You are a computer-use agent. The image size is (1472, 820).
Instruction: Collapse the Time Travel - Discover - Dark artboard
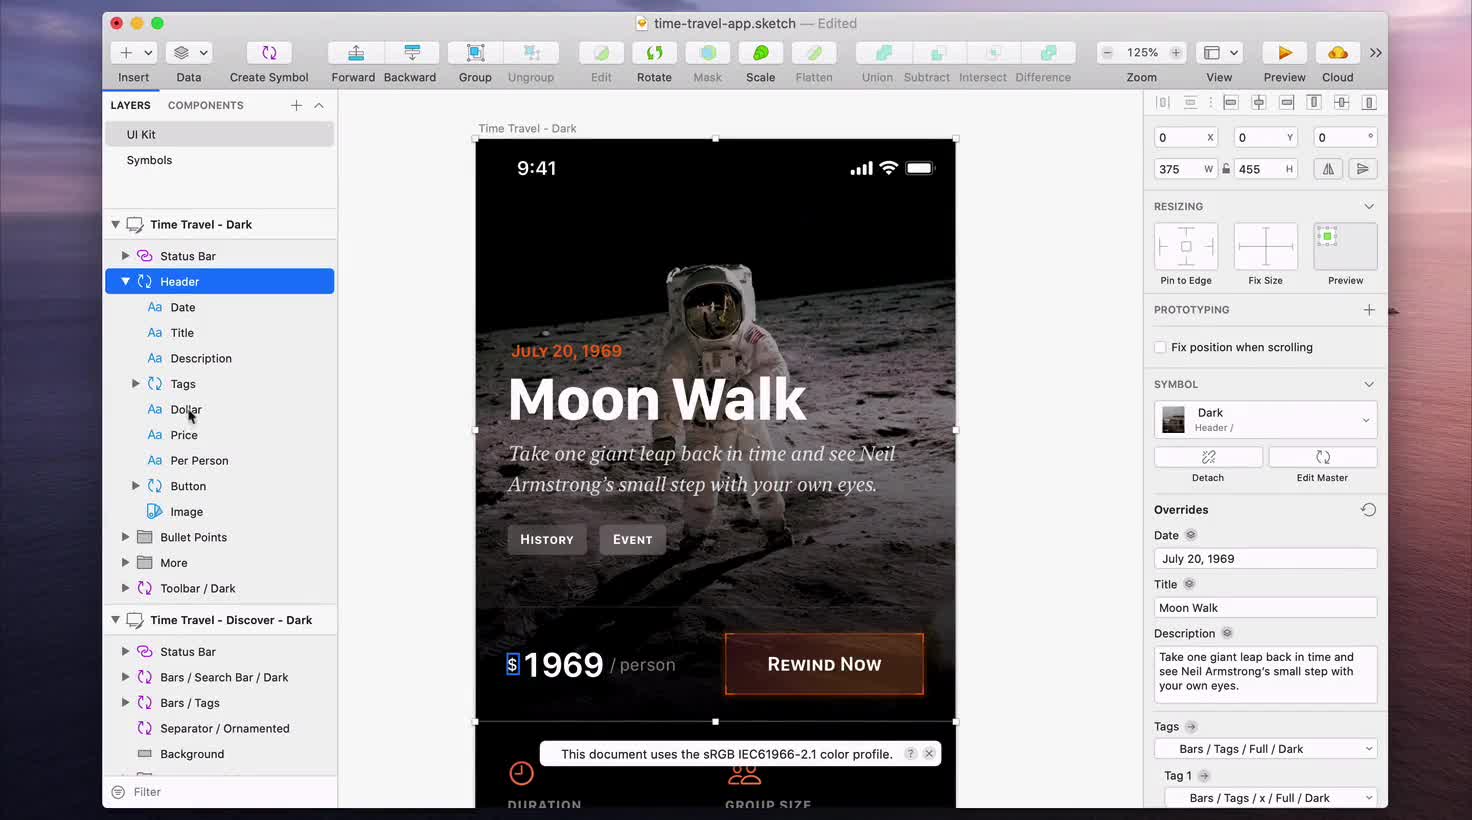click(x=115, y=620)
